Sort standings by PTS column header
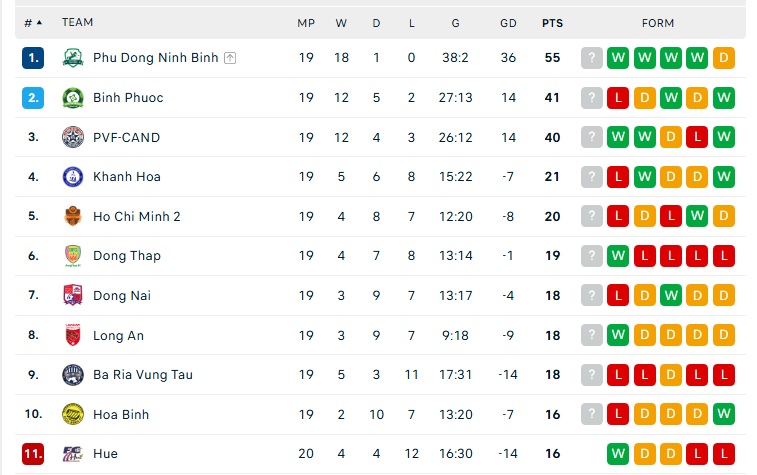 [552, 23]
